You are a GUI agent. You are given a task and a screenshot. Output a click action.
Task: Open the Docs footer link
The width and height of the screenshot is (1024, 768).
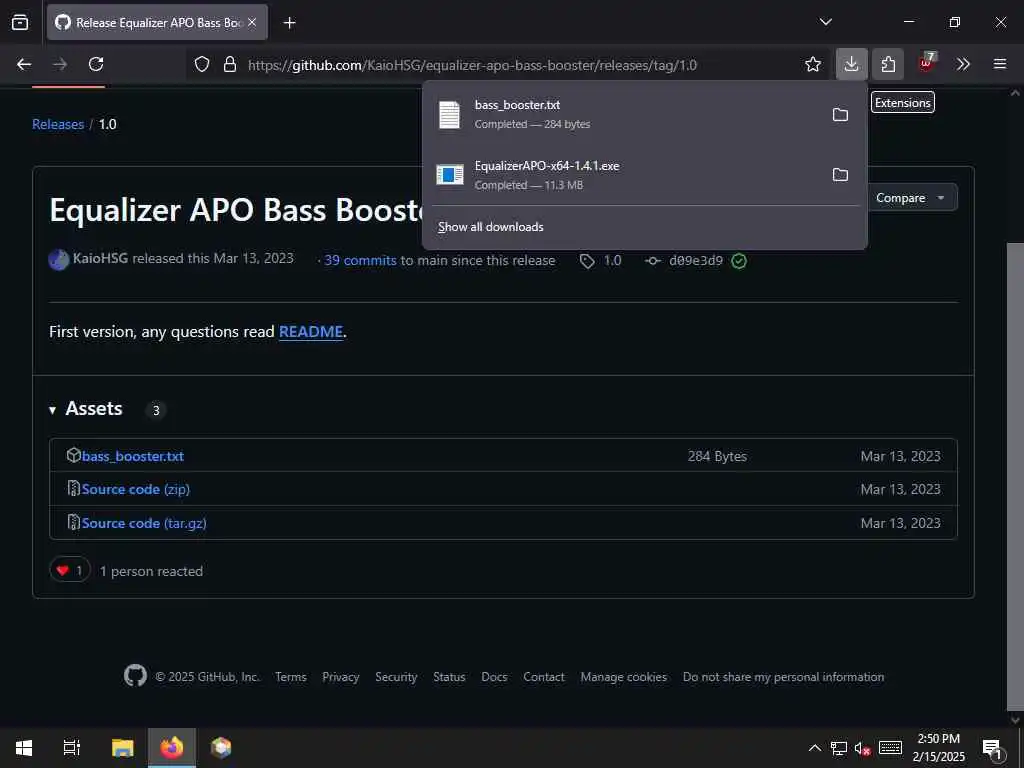coord(494,677)
